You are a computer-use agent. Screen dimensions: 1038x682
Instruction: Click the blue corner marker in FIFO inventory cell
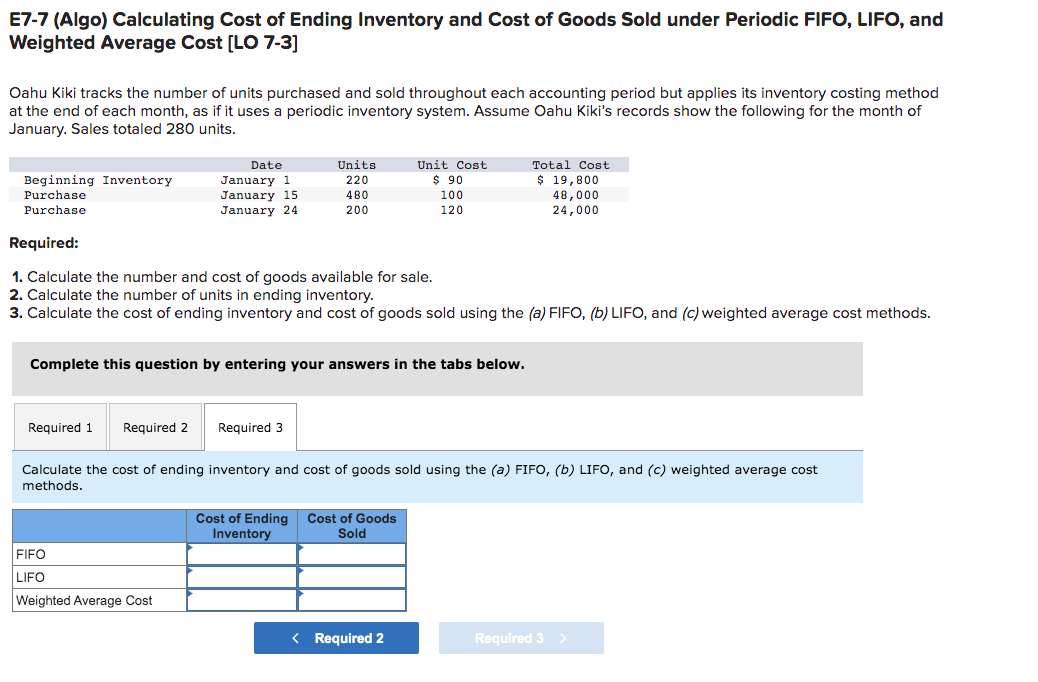click(x=189, y=546)
